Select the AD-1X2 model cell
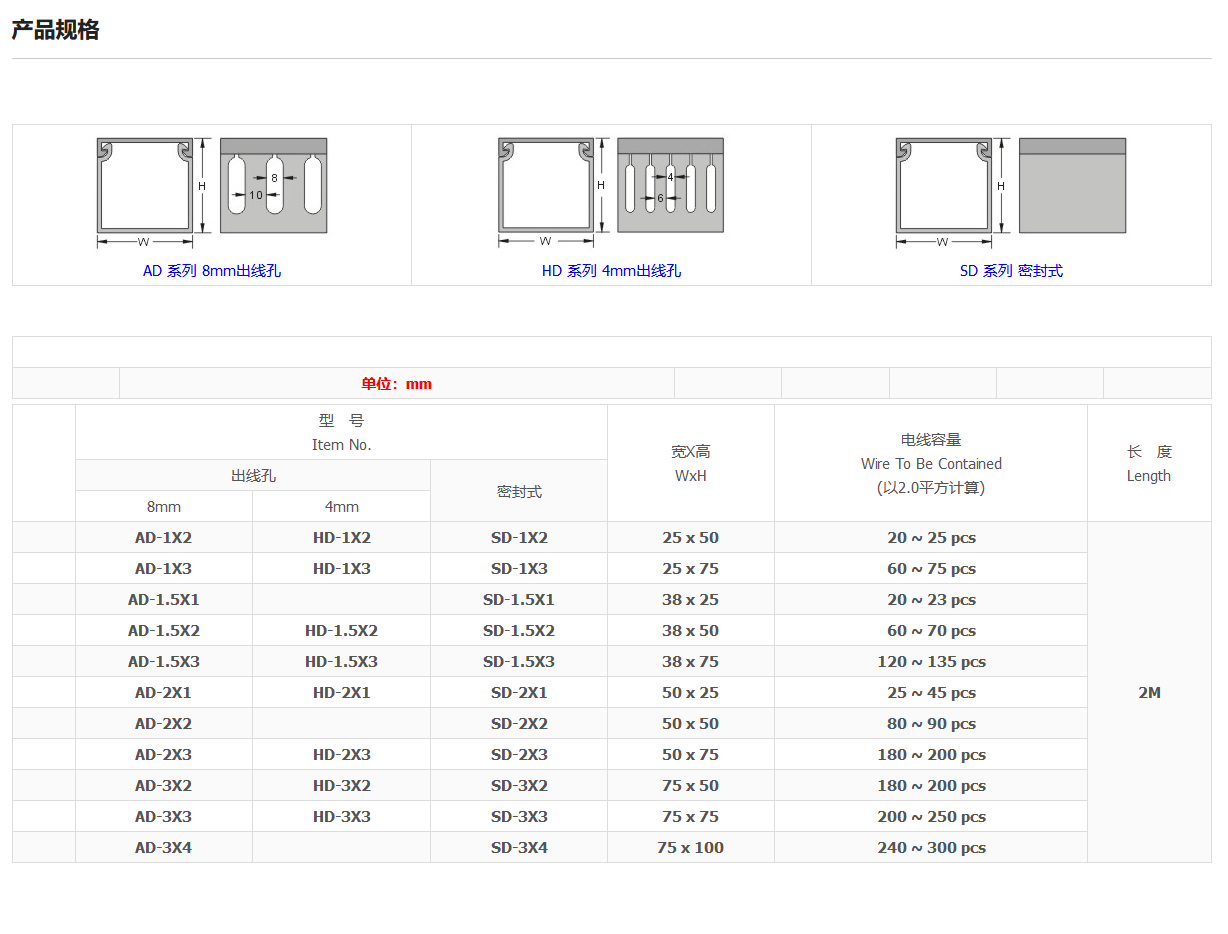The width and height of the screenshot is (1228, 934). (163, 538)
